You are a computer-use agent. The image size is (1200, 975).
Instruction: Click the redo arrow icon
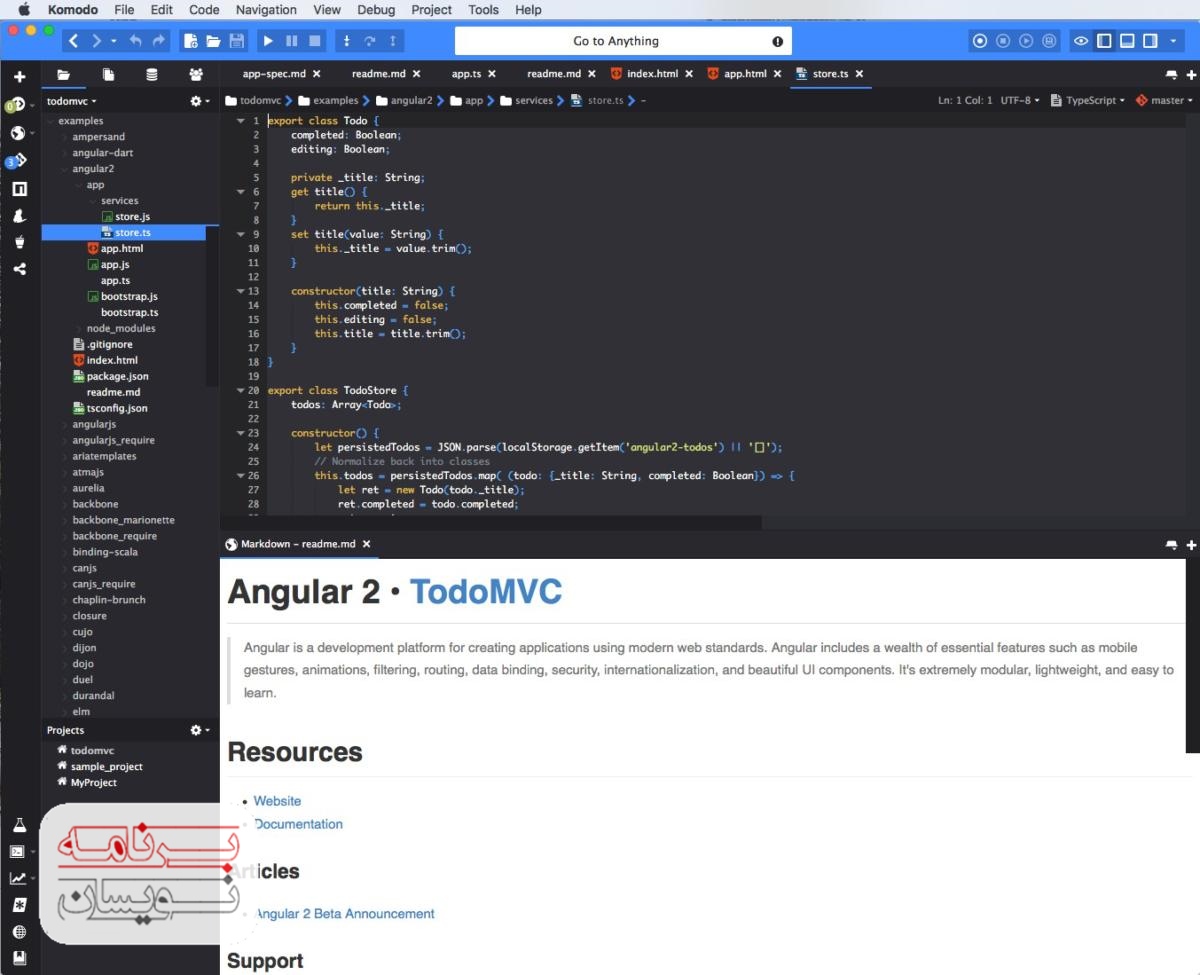coord(159,41)
